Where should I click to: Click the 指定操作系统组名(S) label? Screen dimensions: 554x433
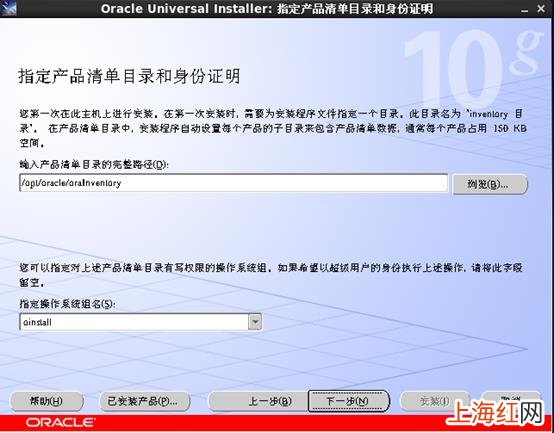(x=67, y=304)
